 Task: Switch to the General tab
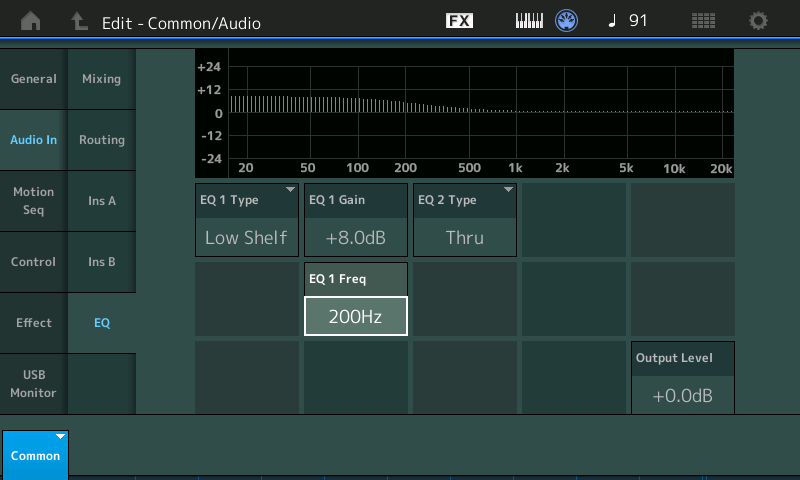(x=33, y=79)
